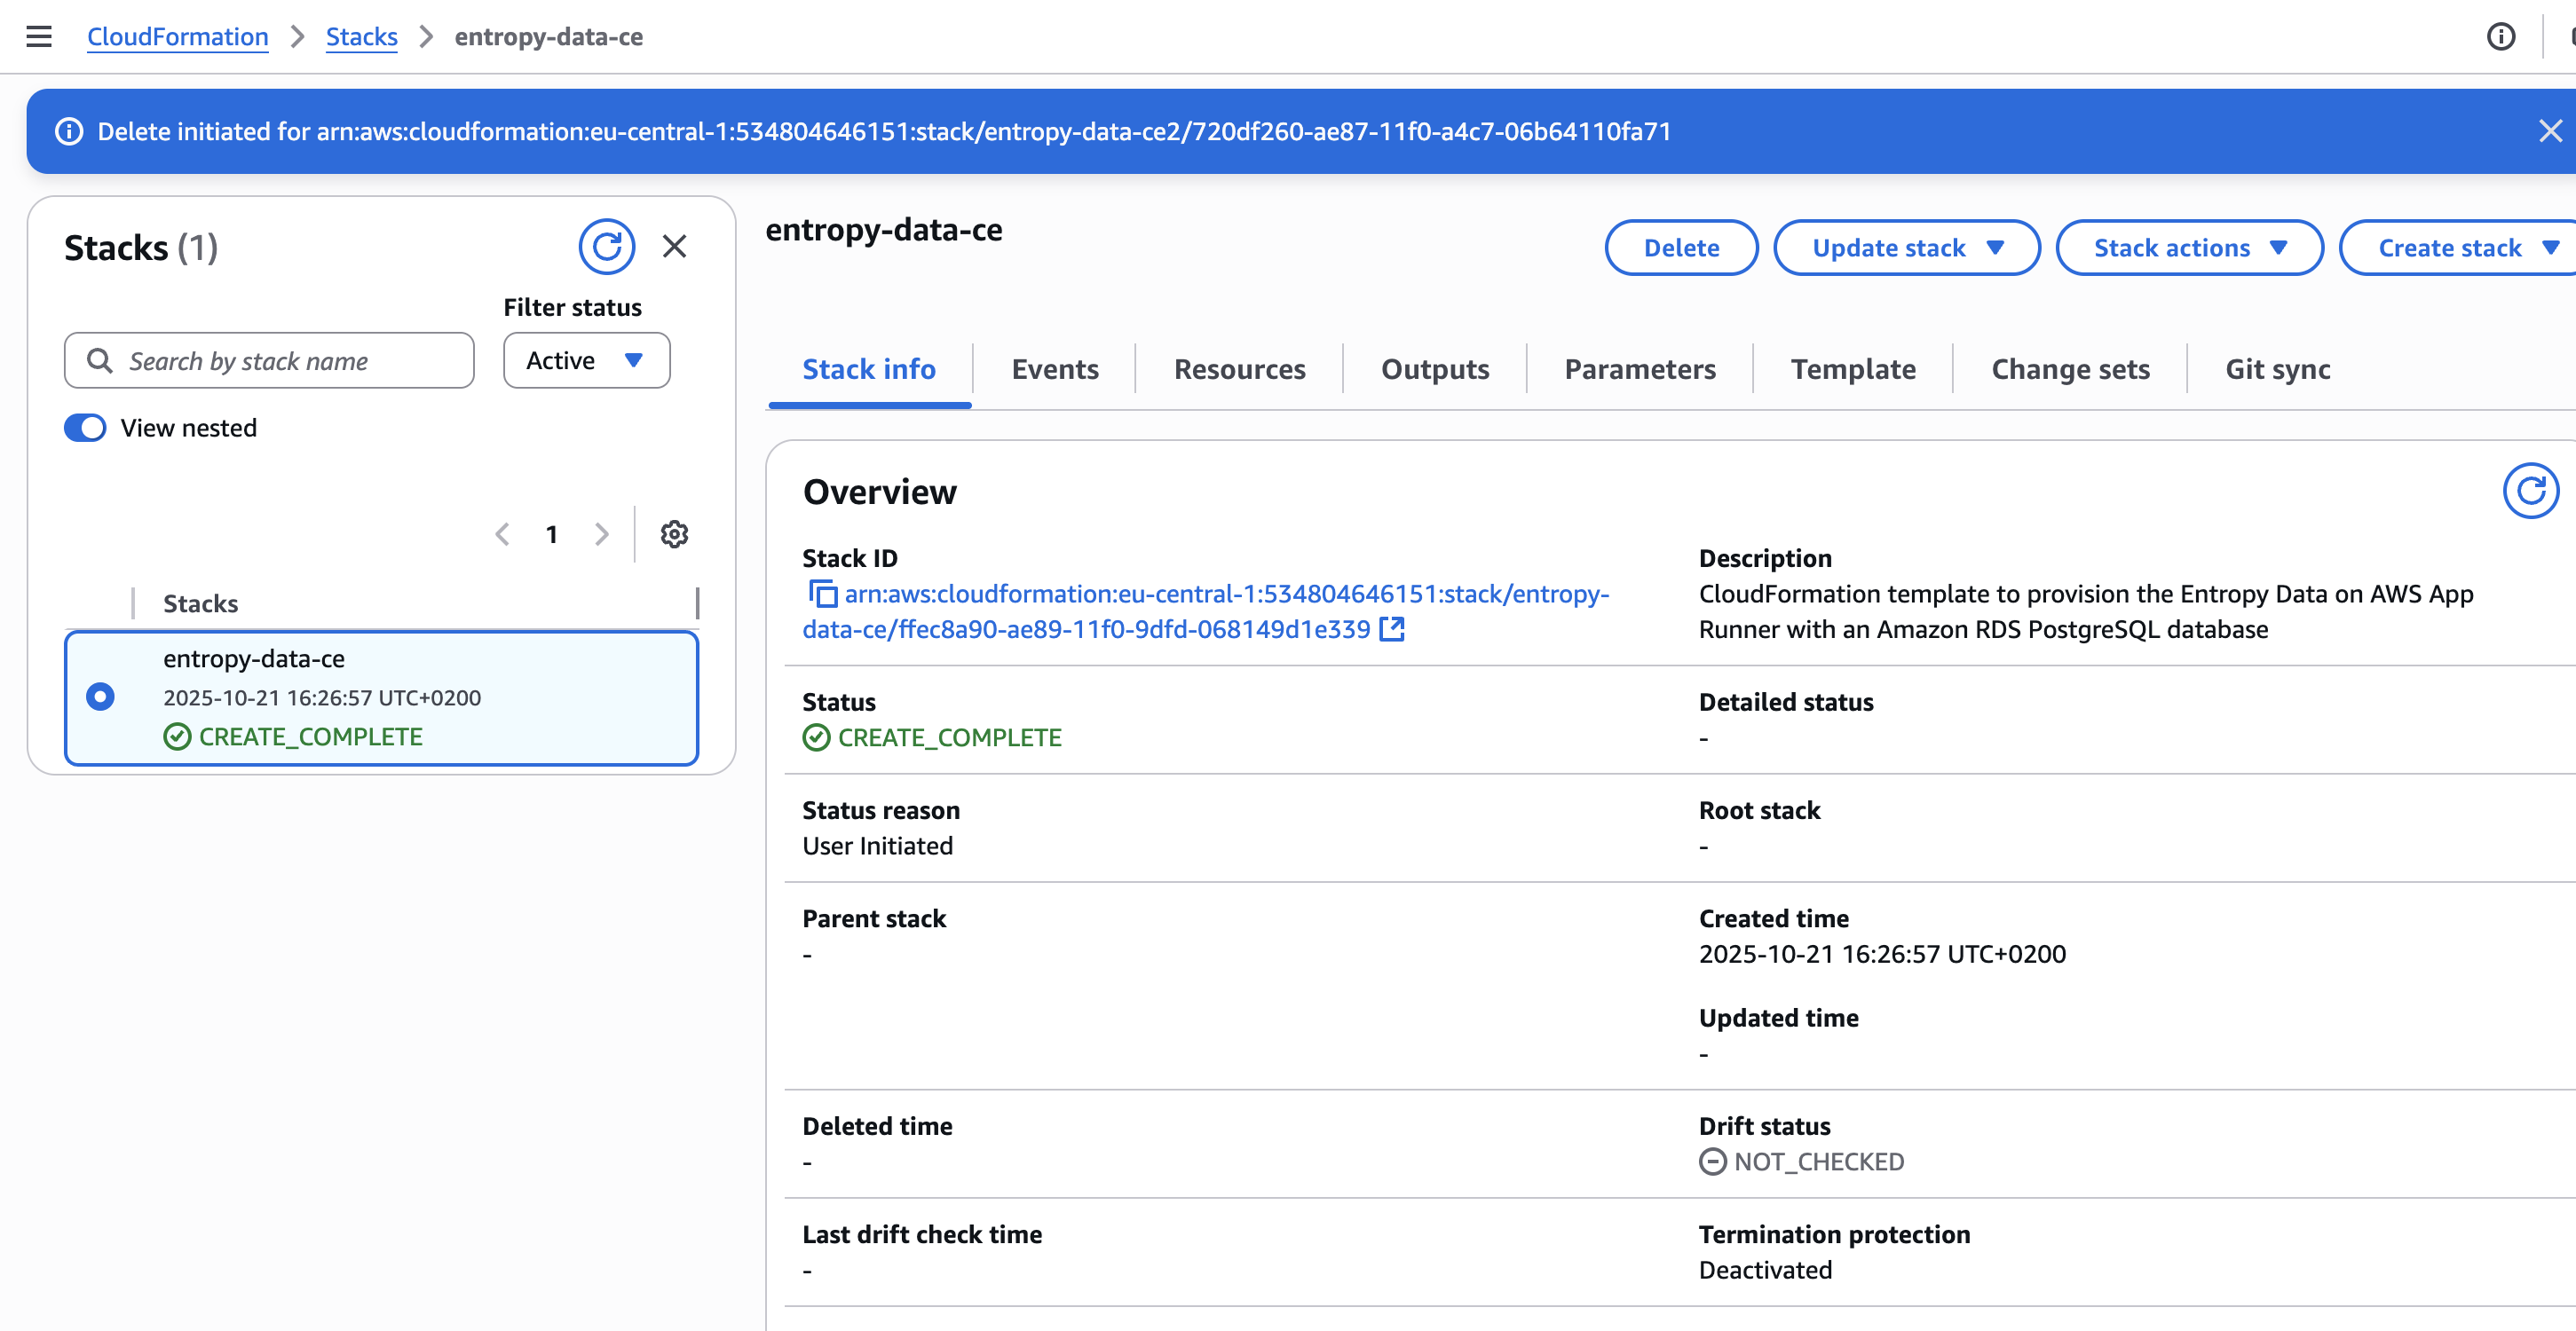Viewport: 2576px width, 1331px height.
Task: Open the Active filter status dropdown
Action: (586, 360)
